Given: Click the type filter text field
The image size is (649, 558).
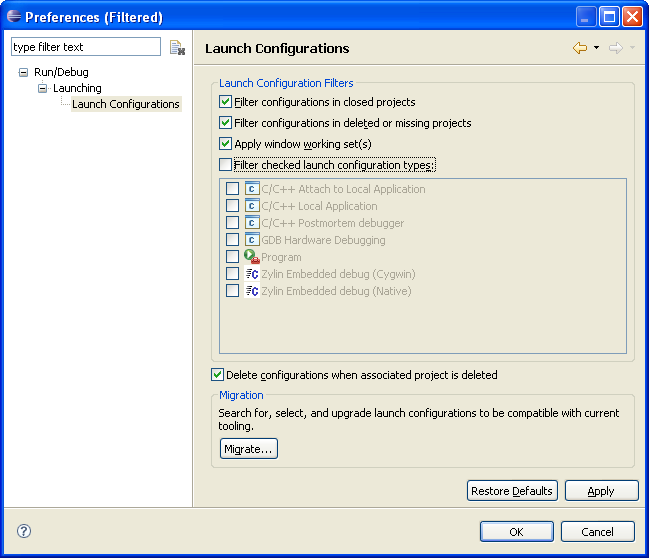Looking at the screenshot, I should point(86,47).
